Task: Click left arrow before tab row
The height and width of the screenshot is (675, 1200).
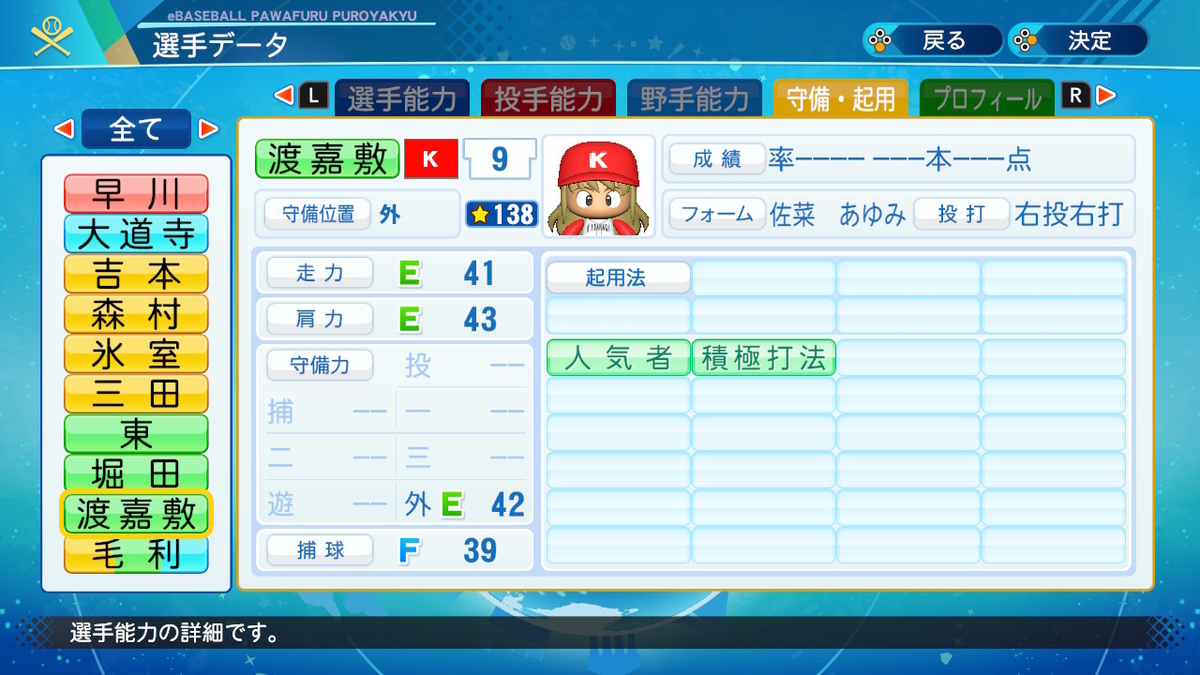Action: (283, 95)
